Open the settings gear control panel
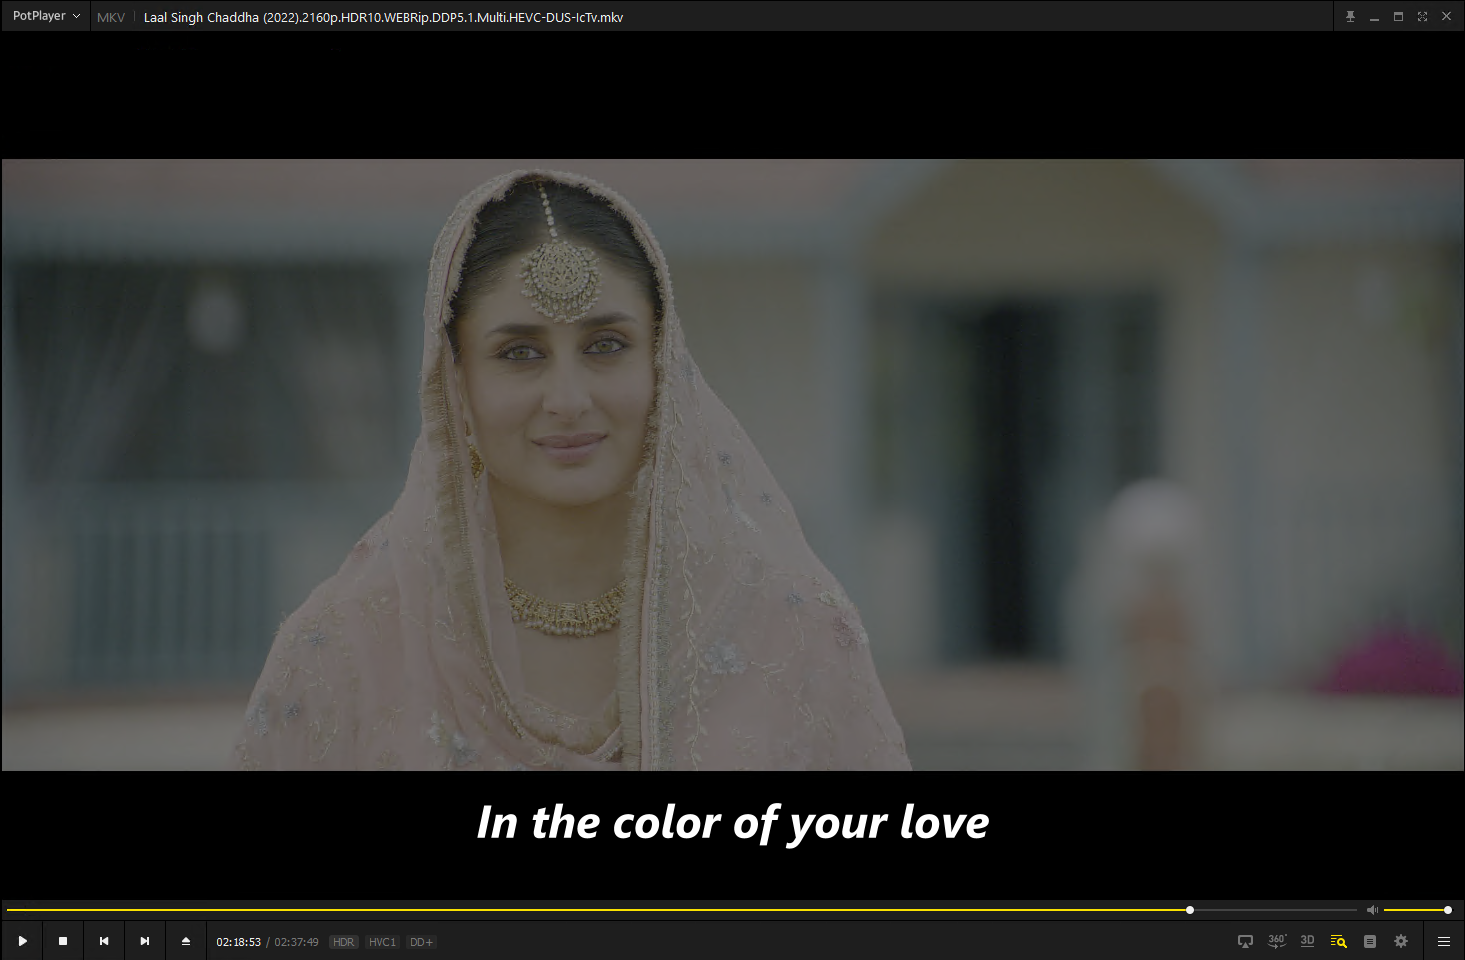This screenshot has width=1465, height=960. click(1401, 941)
